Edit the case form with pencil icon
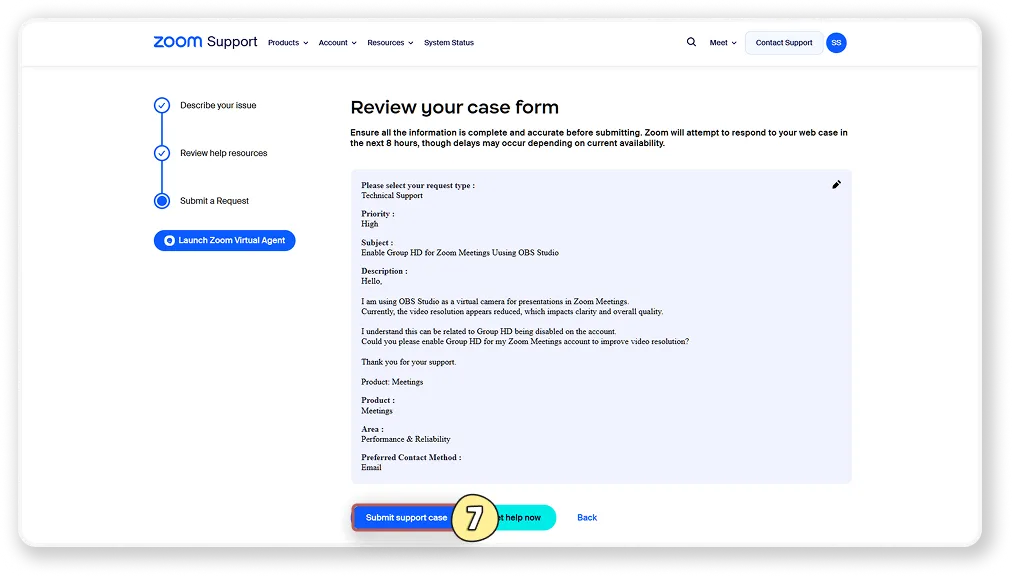Screen dimensions: 1012x577 (836, 185)
